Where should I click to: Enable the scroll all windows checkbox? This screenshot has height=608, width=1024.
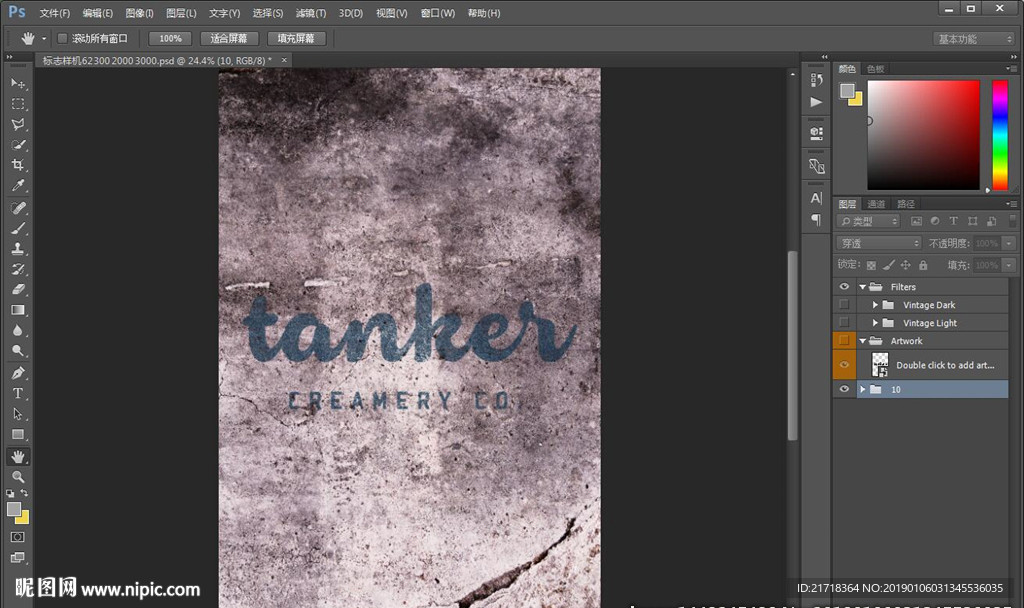63,39
